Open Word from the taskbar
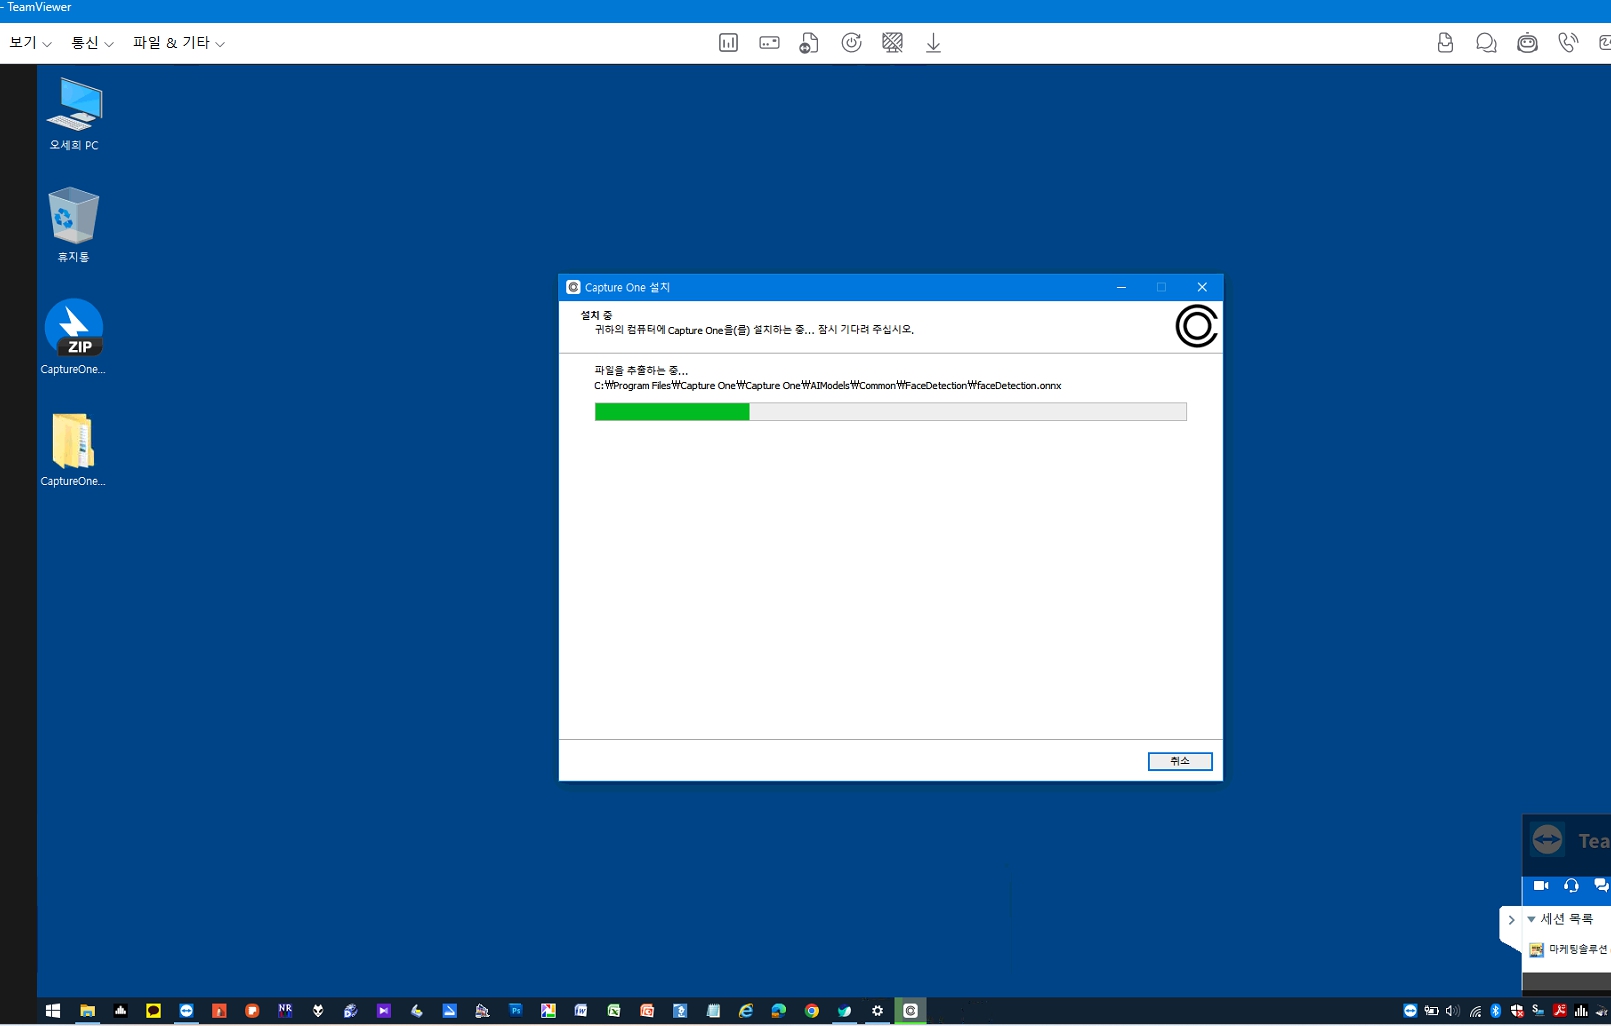 pos(581,1011)
